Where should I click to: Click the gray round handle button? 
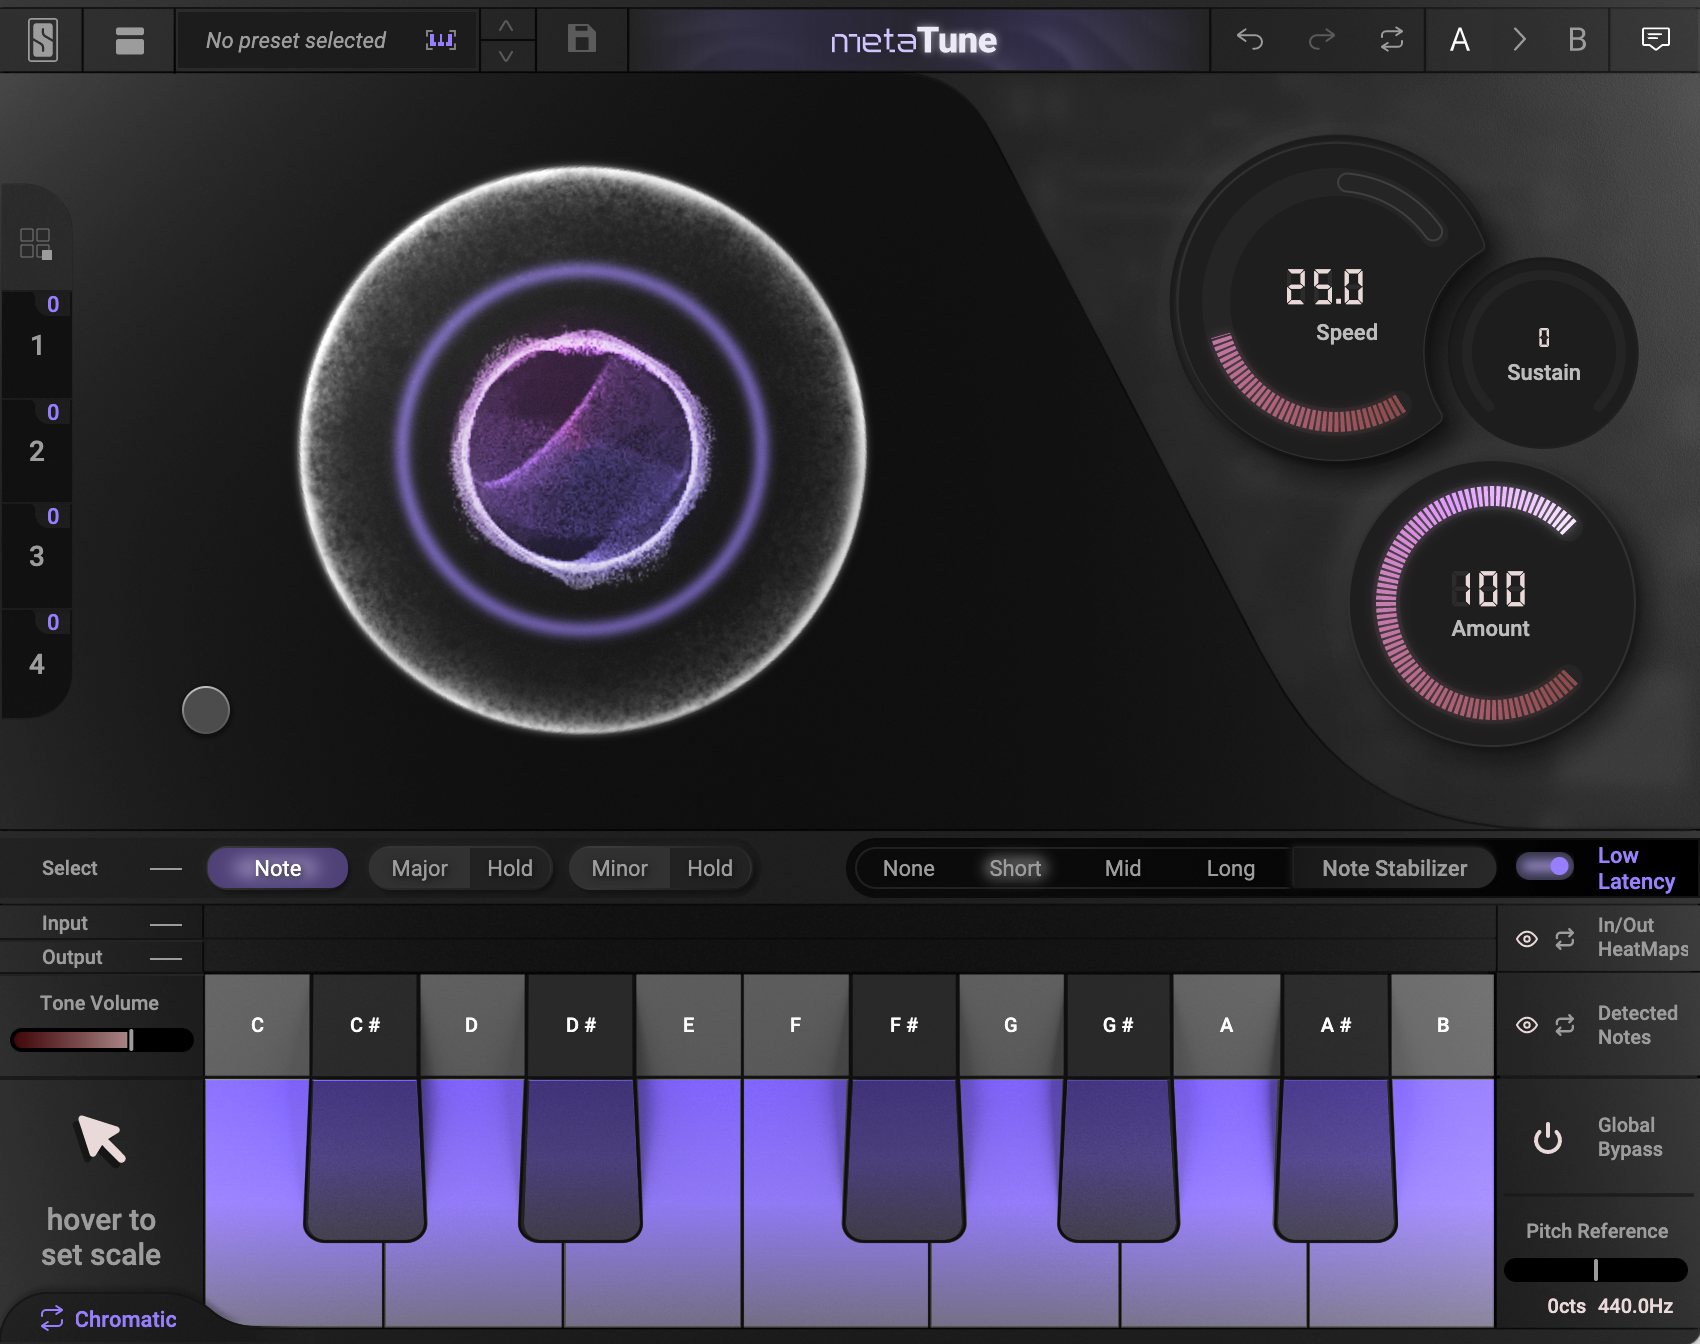(x=206, y=710)
